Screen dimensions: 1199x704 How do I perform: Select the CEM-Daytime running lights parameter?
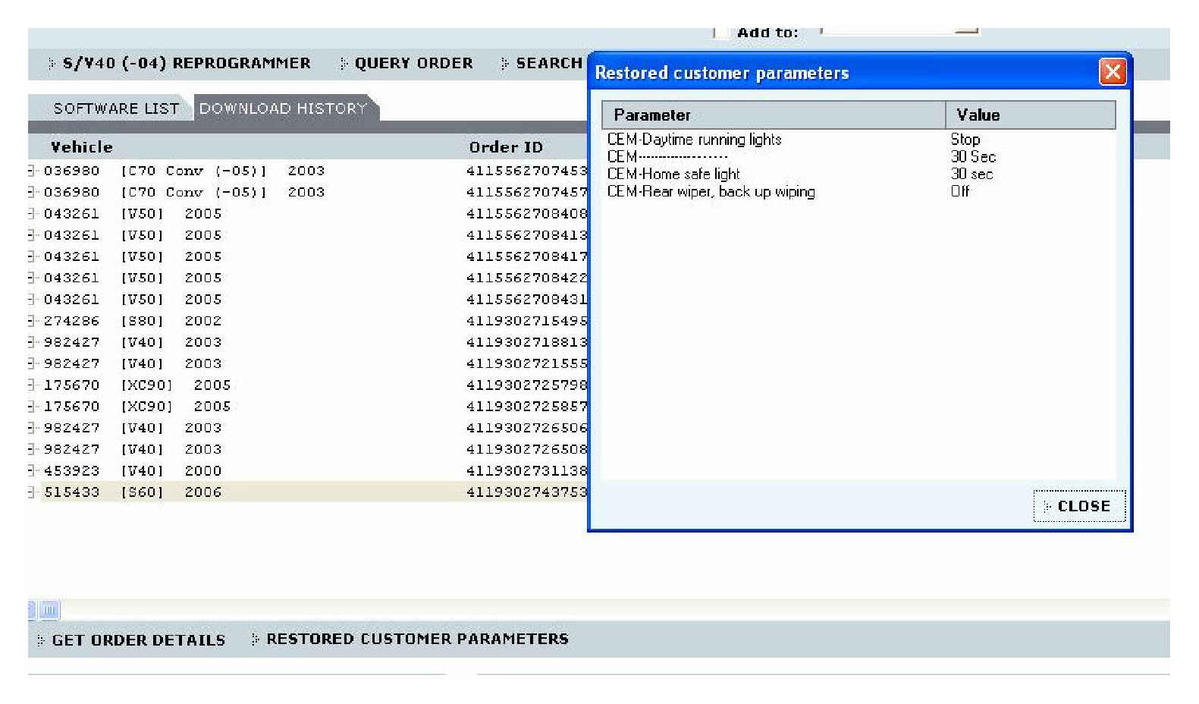694,140
